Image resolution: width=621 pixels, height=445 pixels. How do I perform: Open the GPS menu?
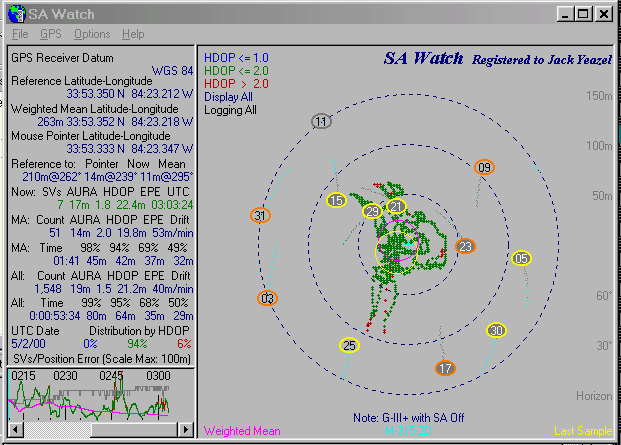click(x=51, y=34)
